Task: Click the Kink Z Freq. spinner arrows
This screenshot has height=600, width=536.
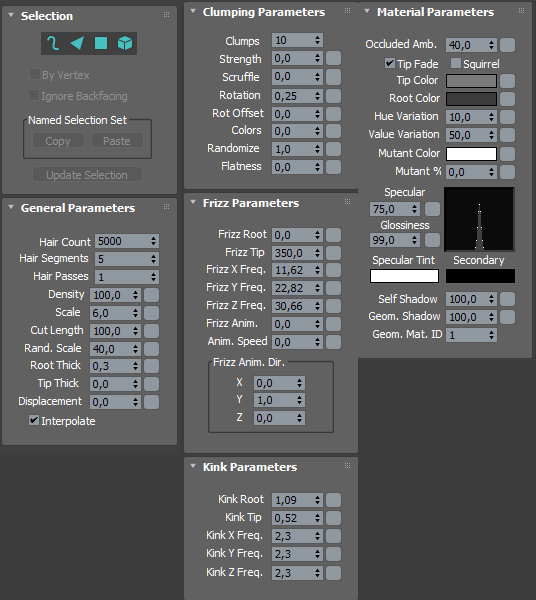Action: 318,573
